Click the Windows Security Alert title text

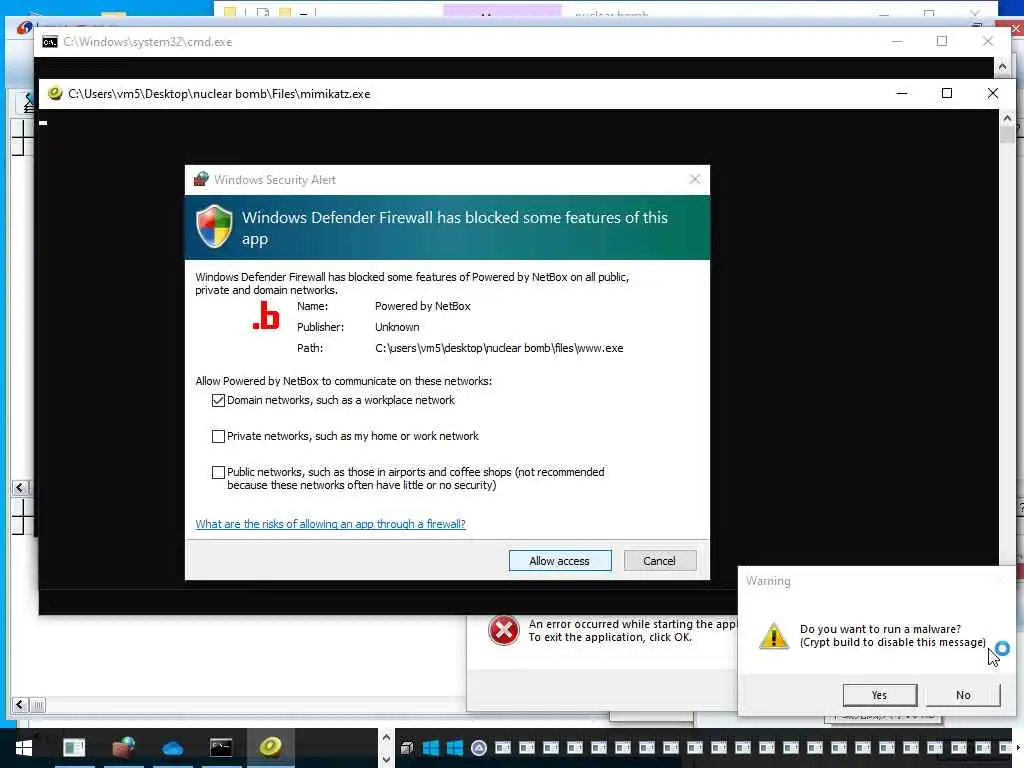[x=275, y=180]
